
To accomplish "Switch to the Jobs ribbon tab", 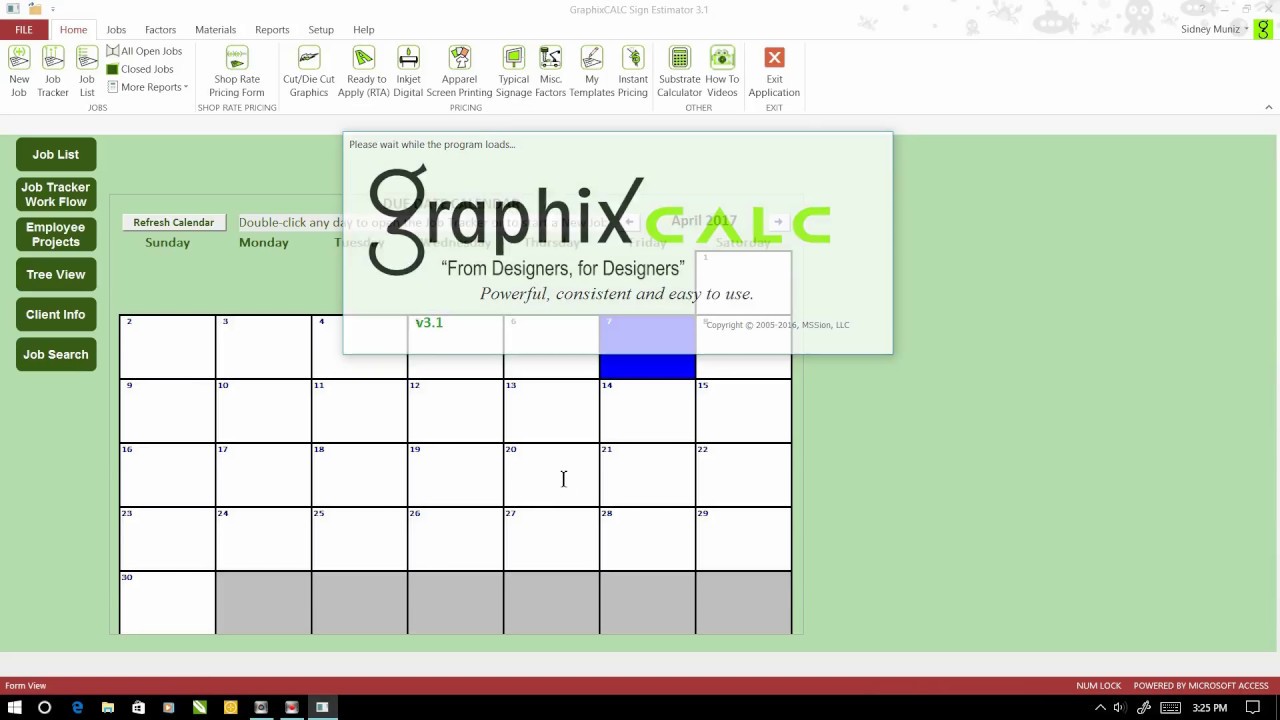I will (x=116, y=30).
